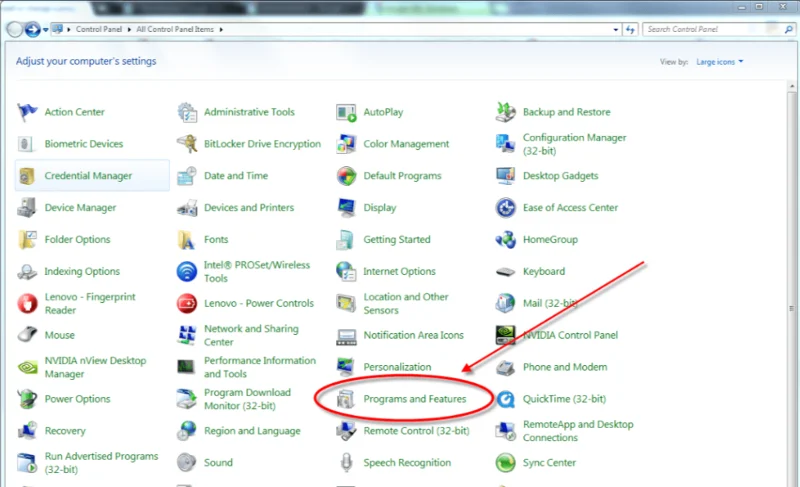Click the Ease of Access Center icon
The height and width of the screenshot is (487, 800).
(506, 208)
